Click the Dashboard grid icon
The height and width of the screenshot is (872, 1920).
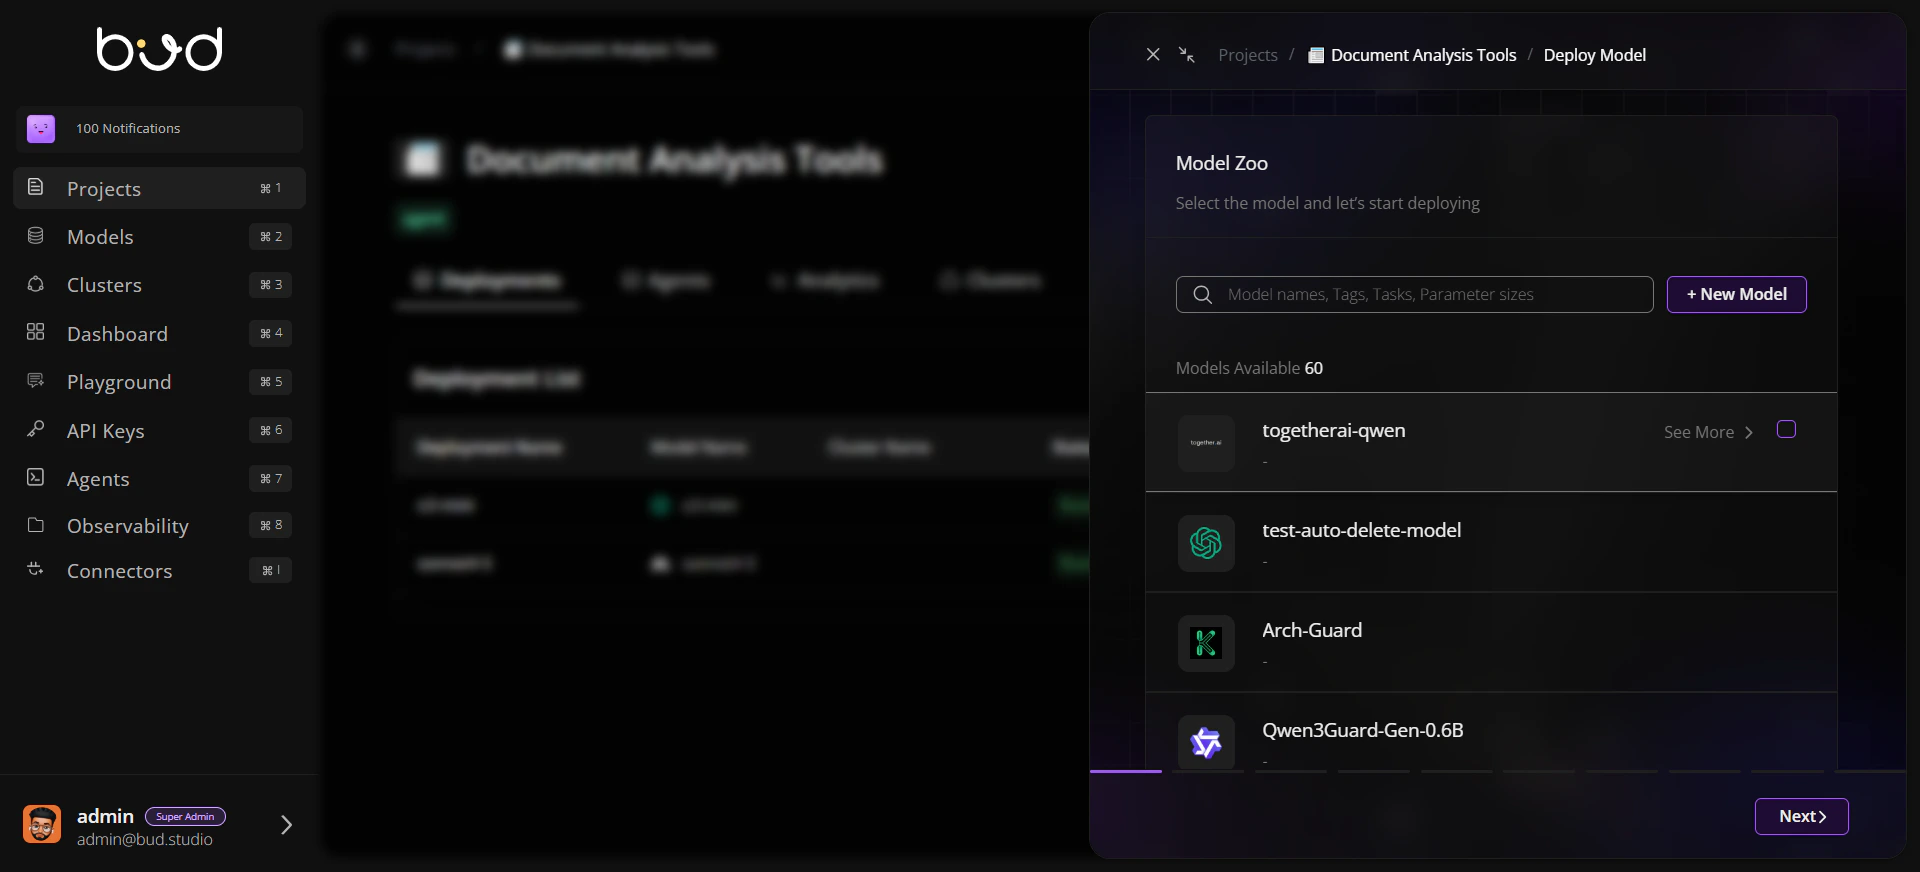35,332
